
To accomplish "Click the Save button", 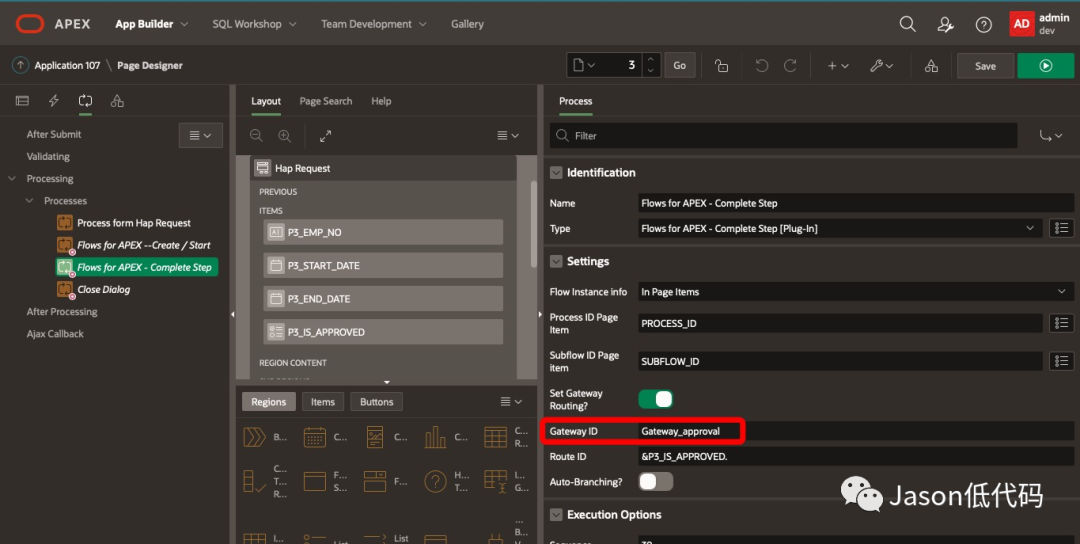I will pyautogui.click(x=985, y=65).
